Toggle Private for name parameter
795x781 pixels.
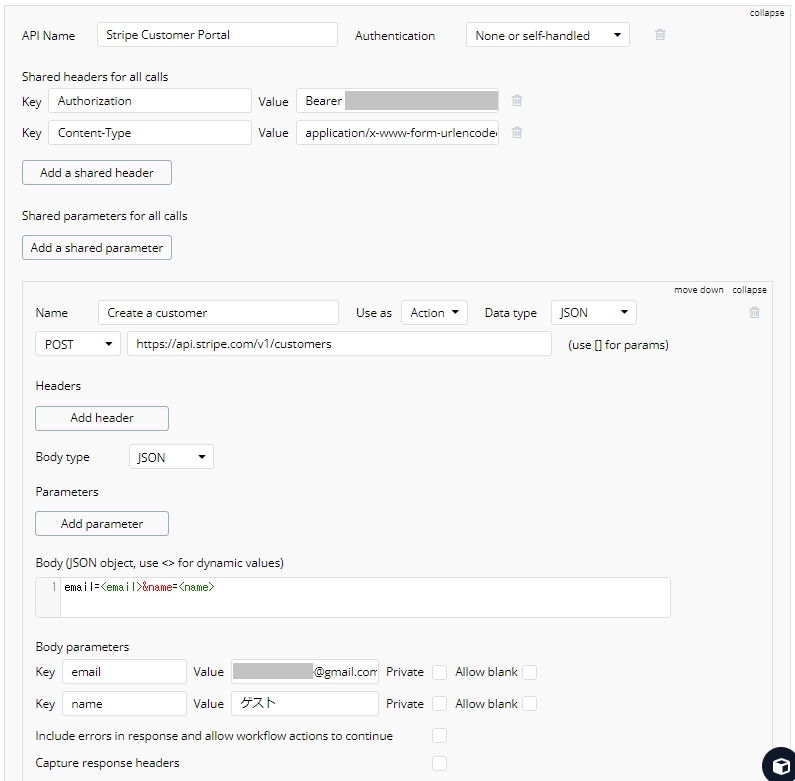[440, 704]
